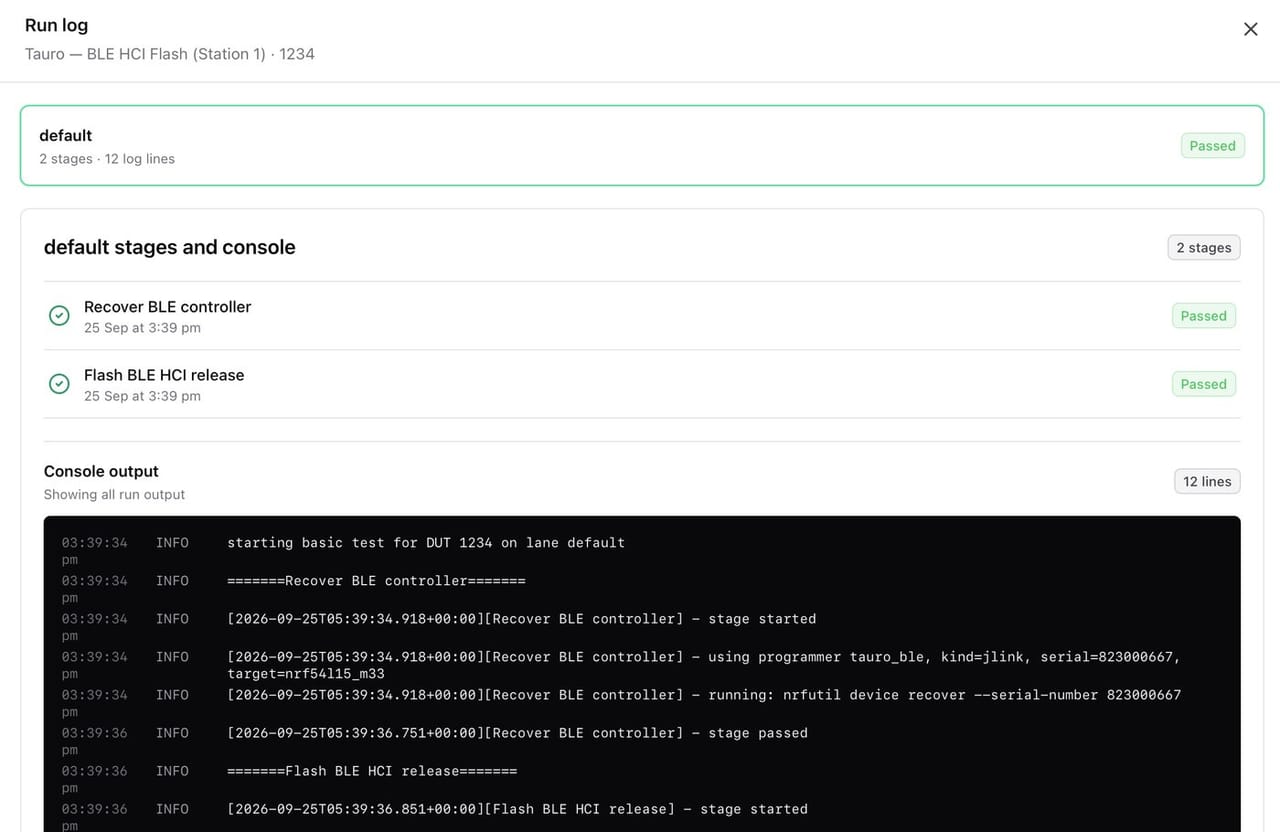The width and height of the screenshot is (1280, 832).
Task: Select the default lane card
Action: pyautogui.click(x=642, y=146)
